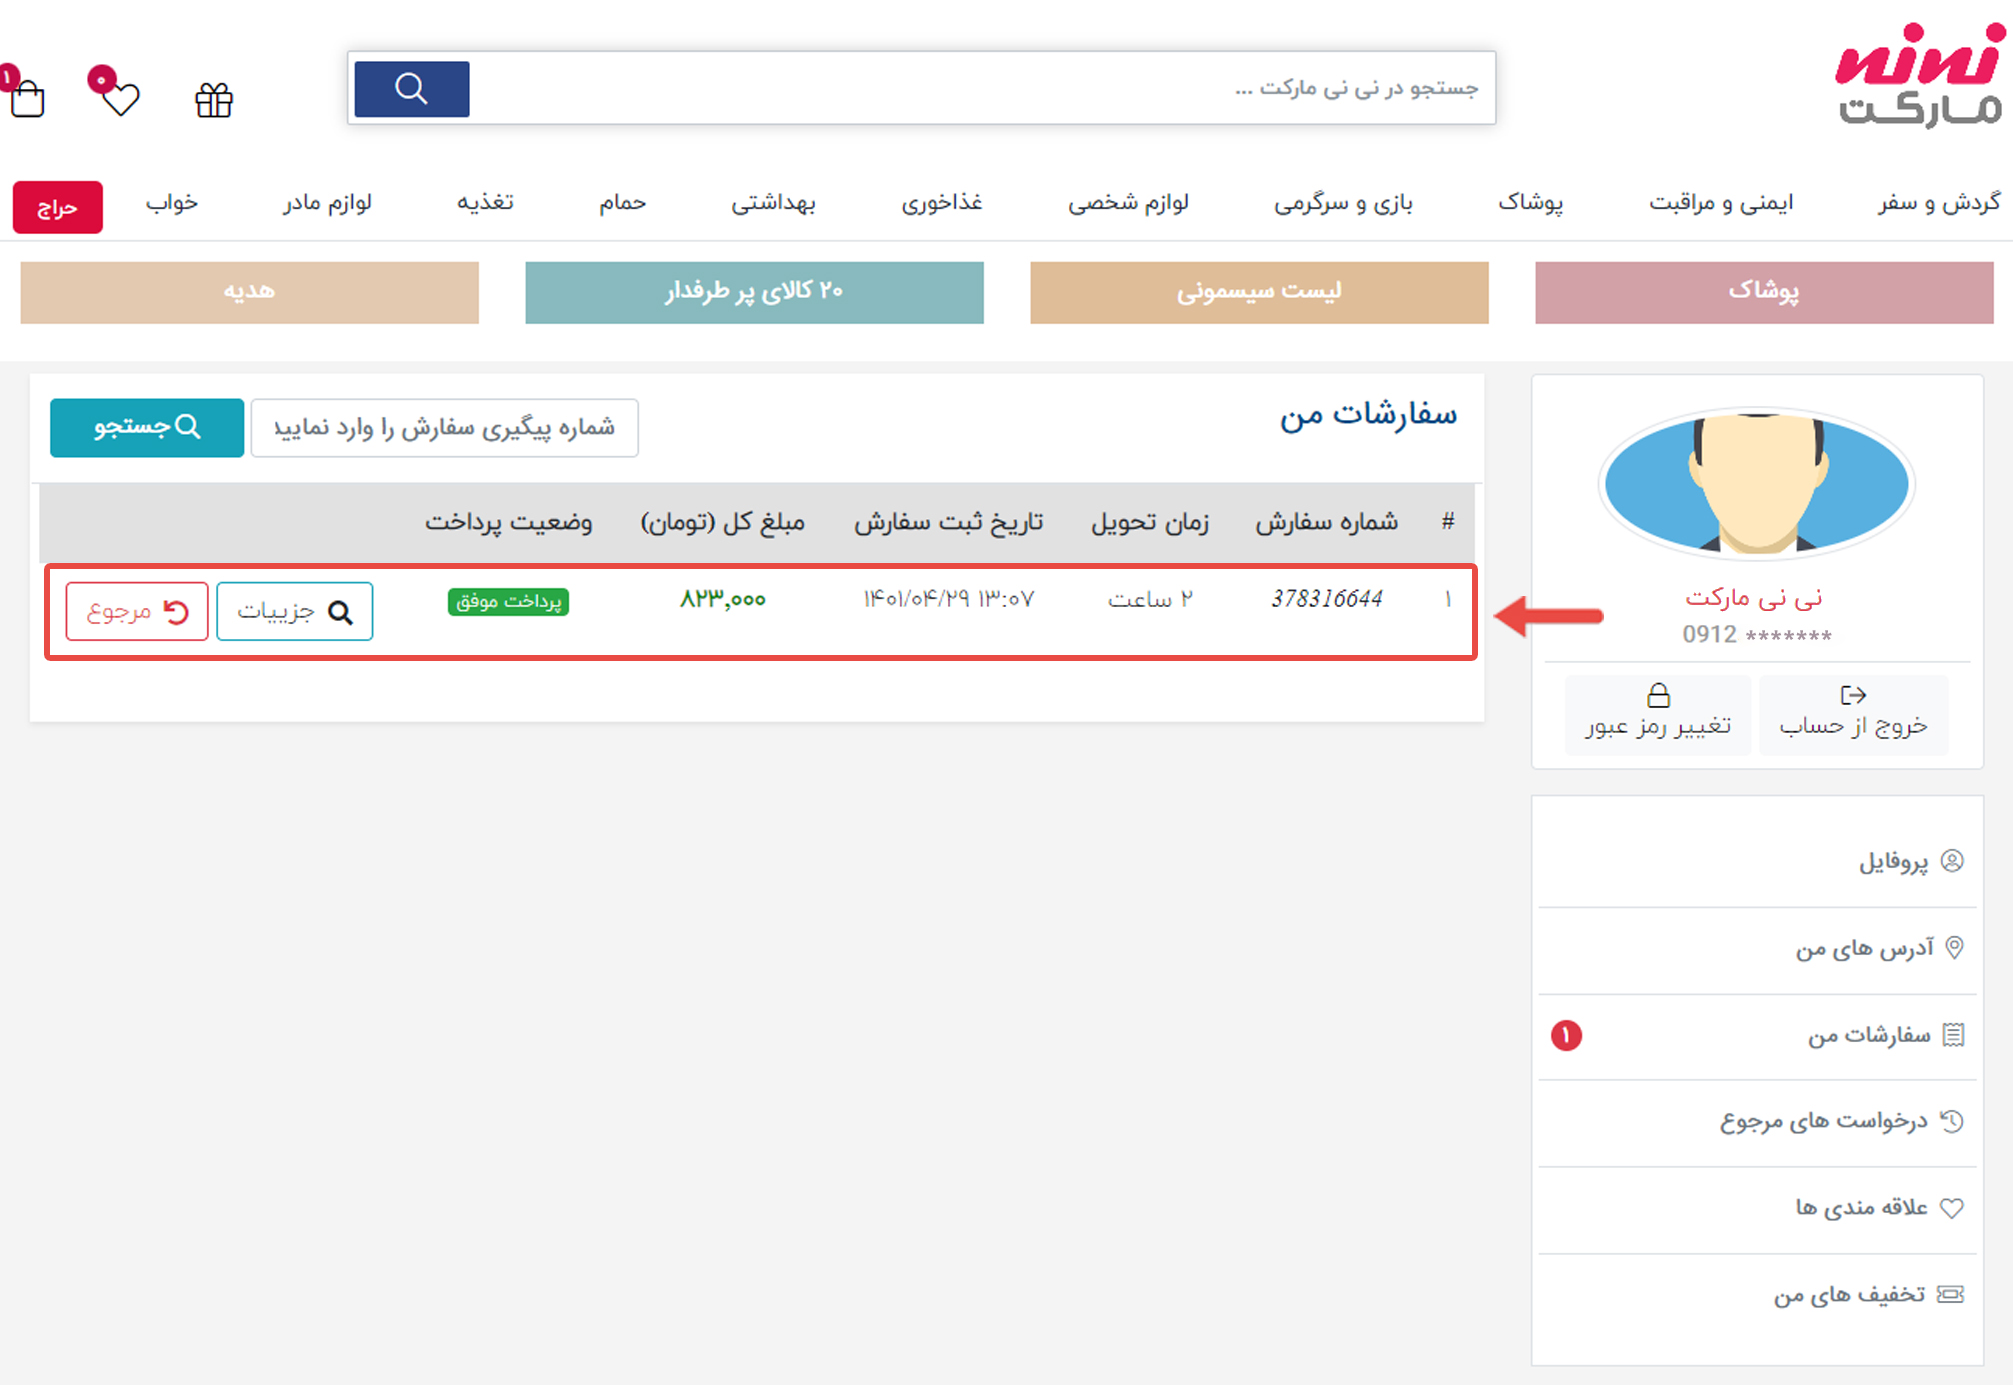
Task: Click the red Sale (حراج) menu item
Action: tap(57, 207)
